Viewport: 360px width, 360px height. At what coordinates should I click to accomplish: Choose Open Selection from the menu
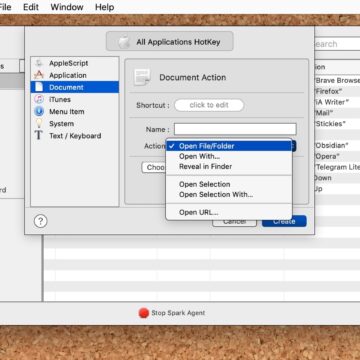229,184
